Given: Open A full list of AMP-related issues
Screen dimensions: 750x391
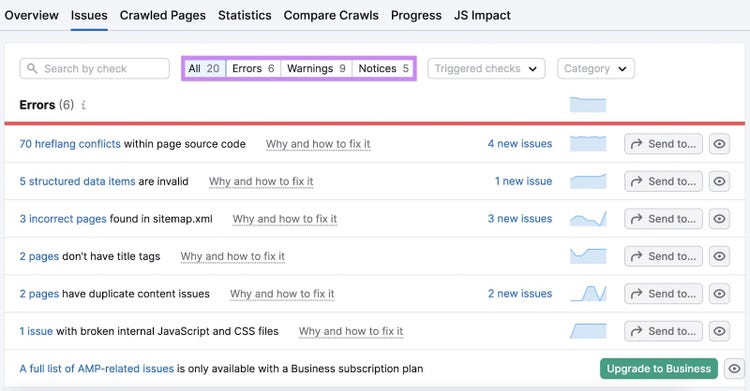Looking at the screenshot, I should point(97,369).
